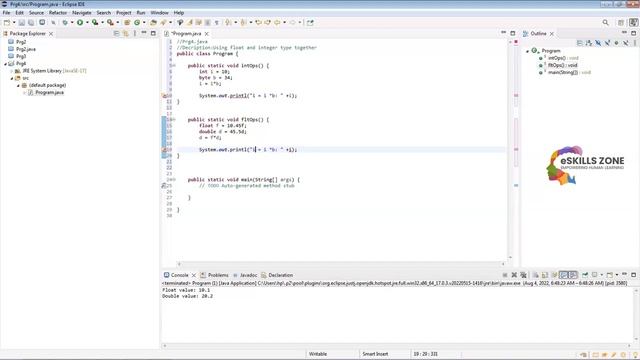Toggle Hide Non-Public Members in Outline
Image resolution: width=640 pixels, height=360 pixels.
tap(617, 43)
